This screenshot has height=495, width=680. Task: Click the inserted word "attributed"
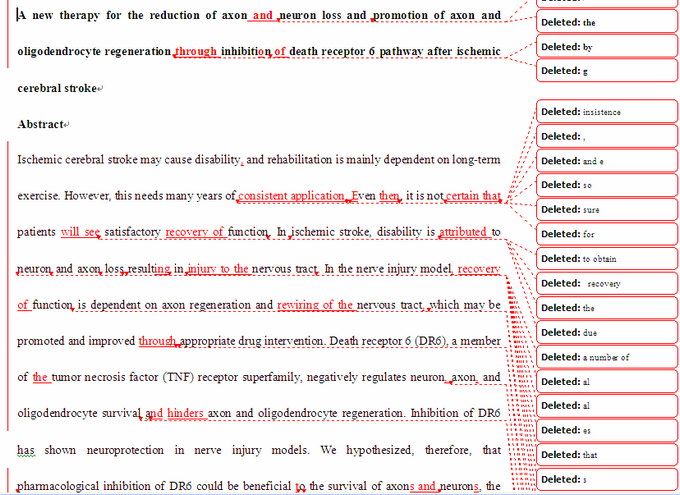(462, 232)
